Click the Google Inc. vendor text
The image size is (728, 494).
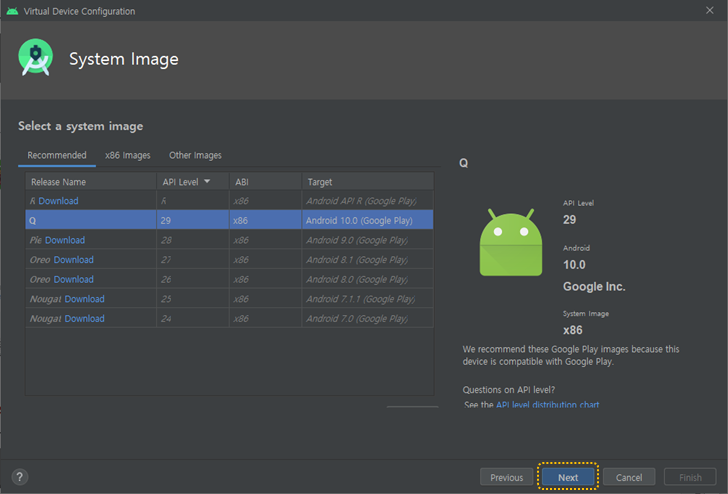tap(594, 286)
